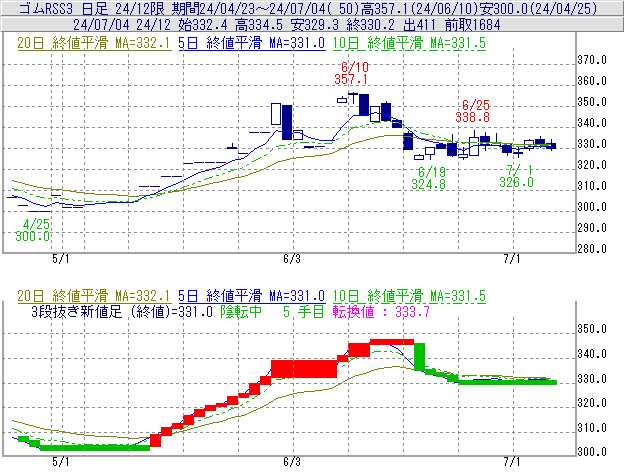Click the last candlestick in top chart
The width and height of the screenshot is (624, 475).
552,146
